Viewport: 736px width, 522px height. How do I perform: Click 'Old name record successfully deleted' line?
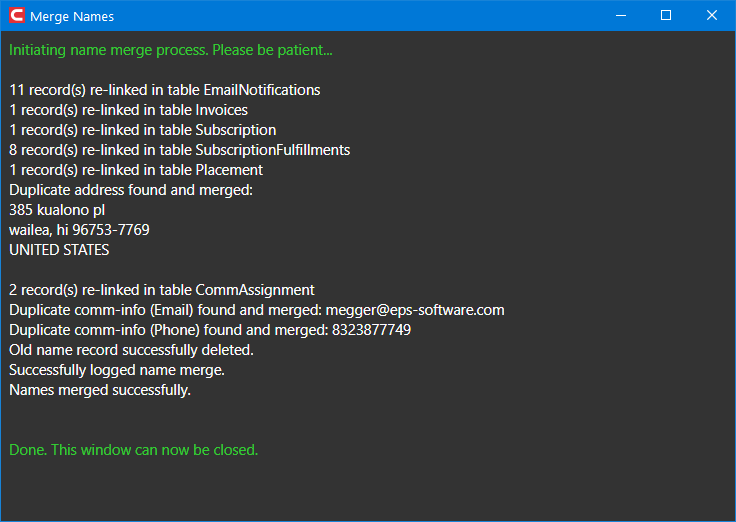131,350
